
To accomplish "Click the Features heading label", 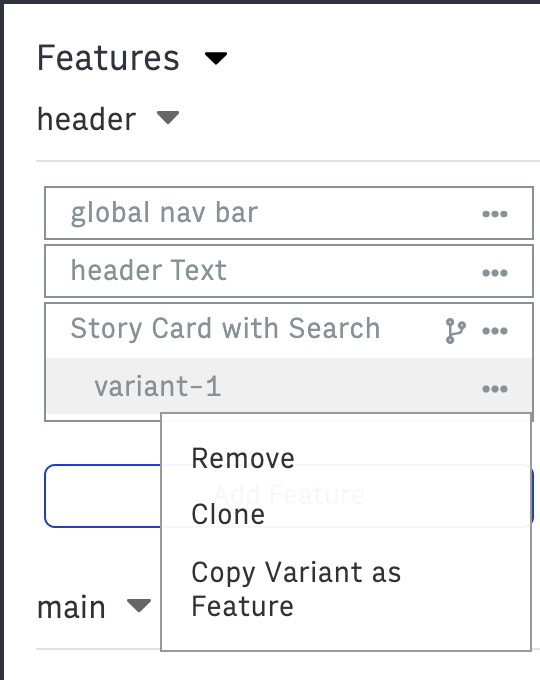I will 108,58.
